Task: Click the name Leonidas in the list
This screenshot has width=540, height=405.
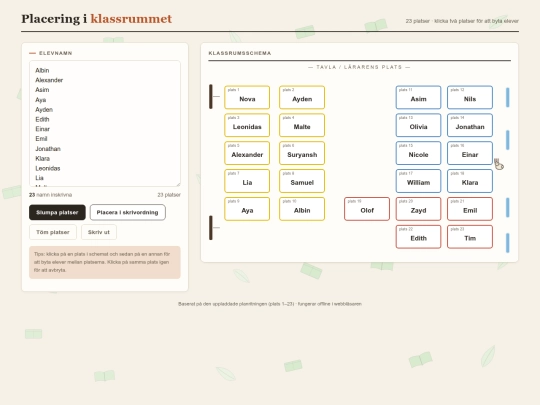Action: tap(48, 168)
